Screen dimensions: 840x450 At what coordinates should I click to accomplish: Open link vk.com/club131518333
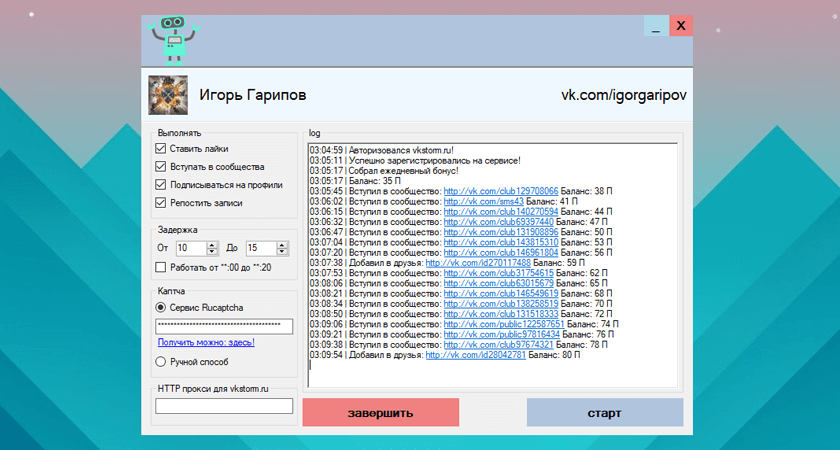click(501, 313)
